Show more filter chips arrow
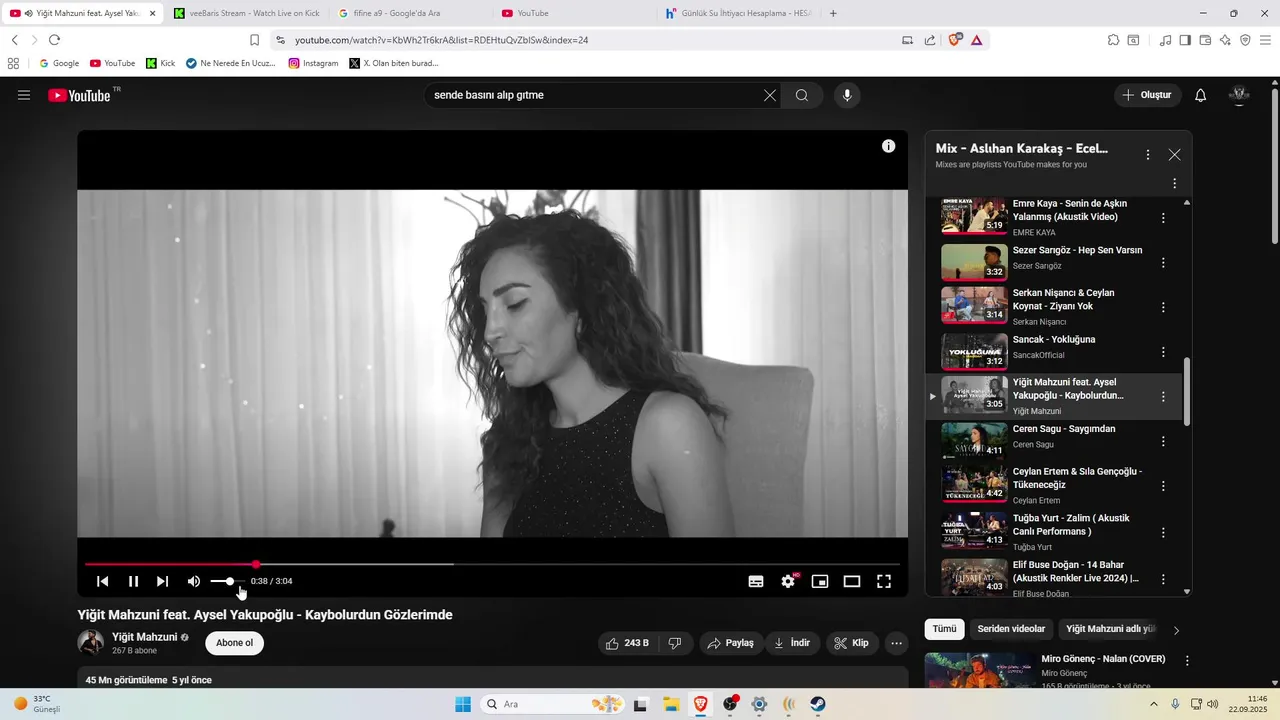The image size is (1280, 720). click(1176, 630)
